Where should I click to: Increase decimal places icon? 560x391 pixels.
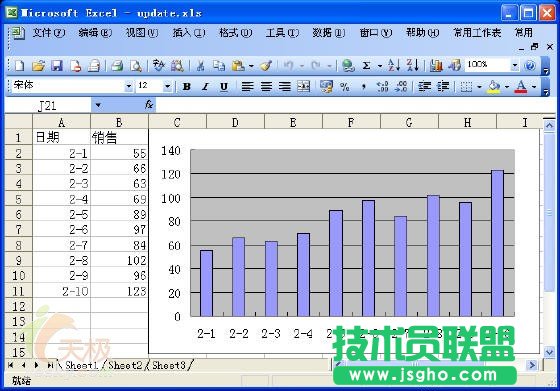[382, 86]
